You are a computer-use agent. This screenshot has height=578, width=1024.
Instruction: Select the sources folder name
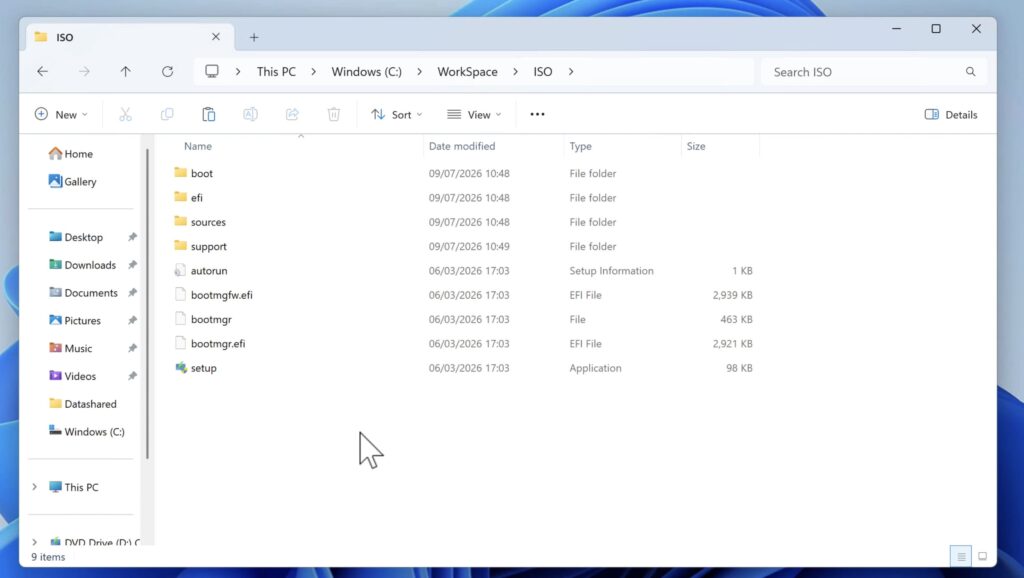208,222
